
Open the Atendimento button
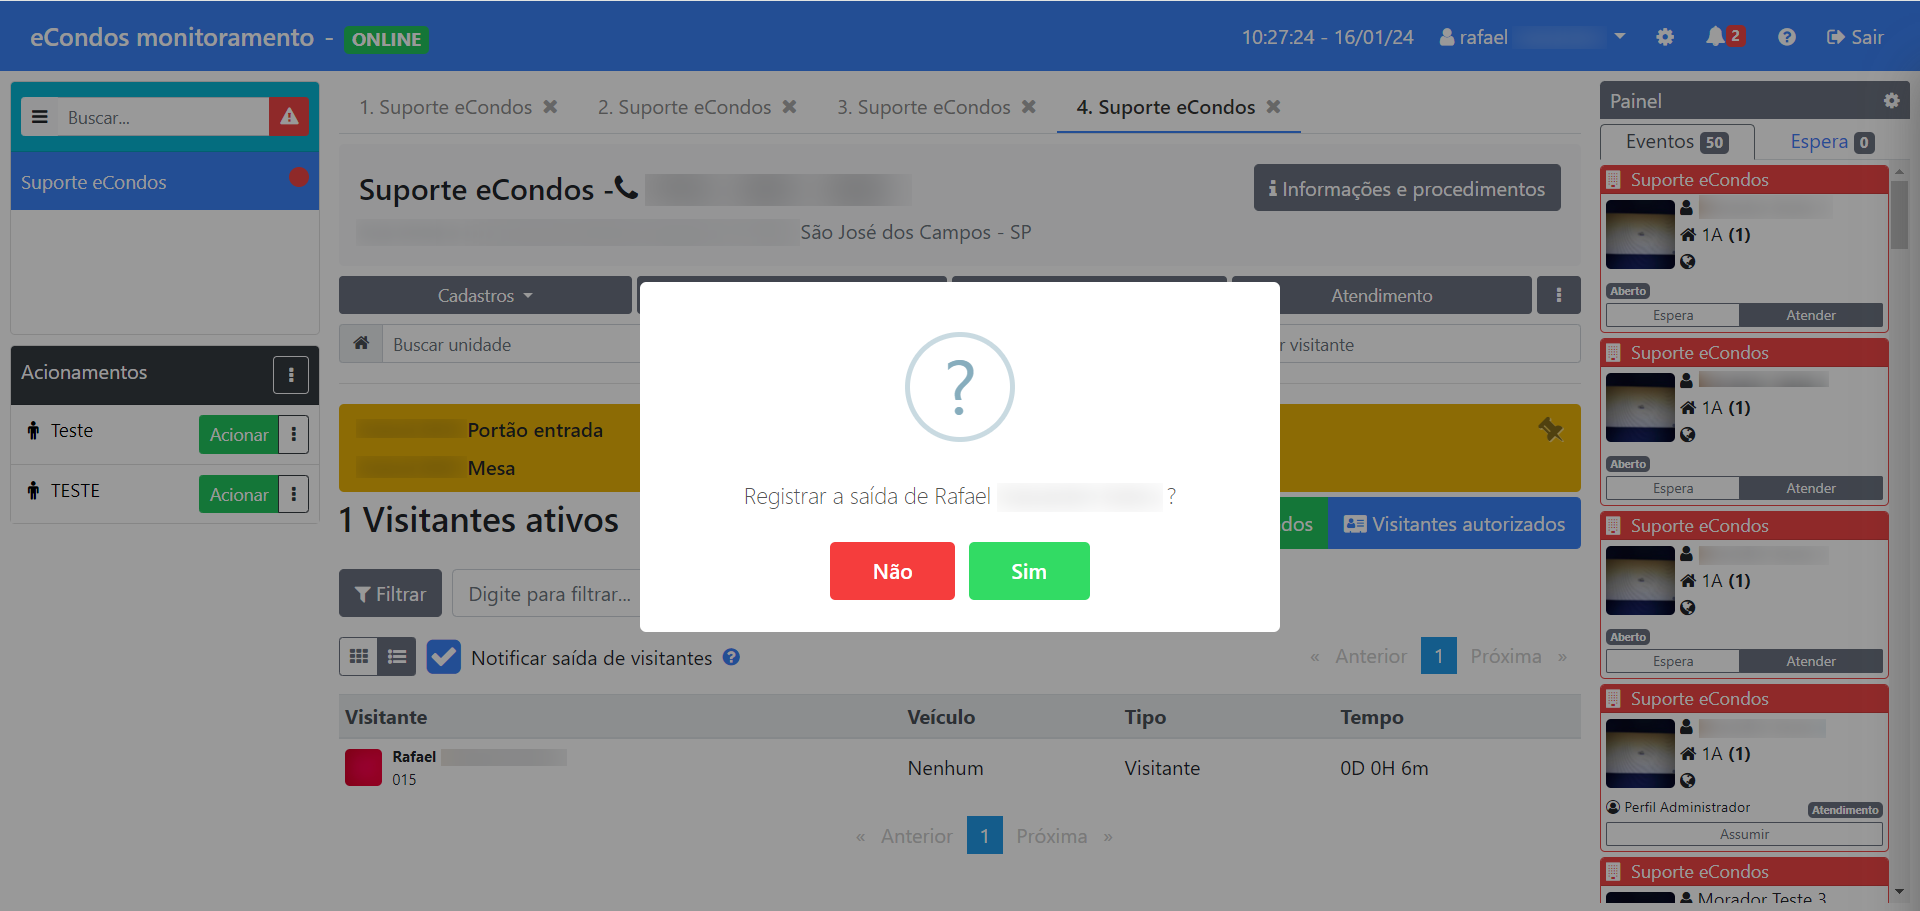pos(1382,295)
